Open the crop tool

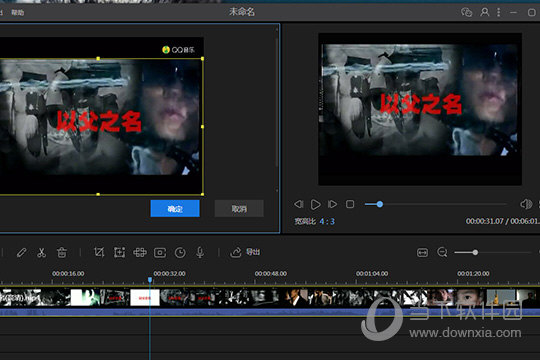(x=99, y=253)
